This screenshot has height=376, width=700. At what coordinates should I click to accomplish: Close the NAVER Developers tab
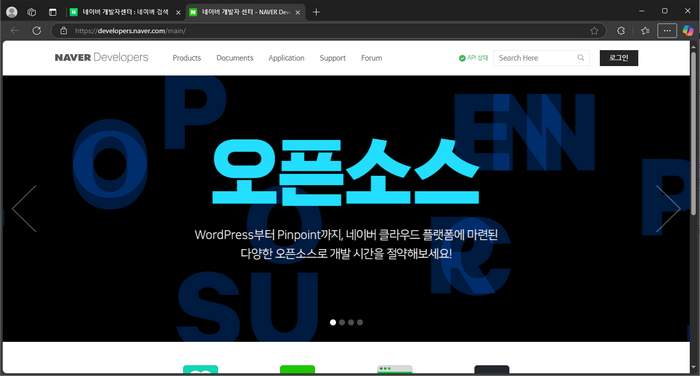pos(298,13)
